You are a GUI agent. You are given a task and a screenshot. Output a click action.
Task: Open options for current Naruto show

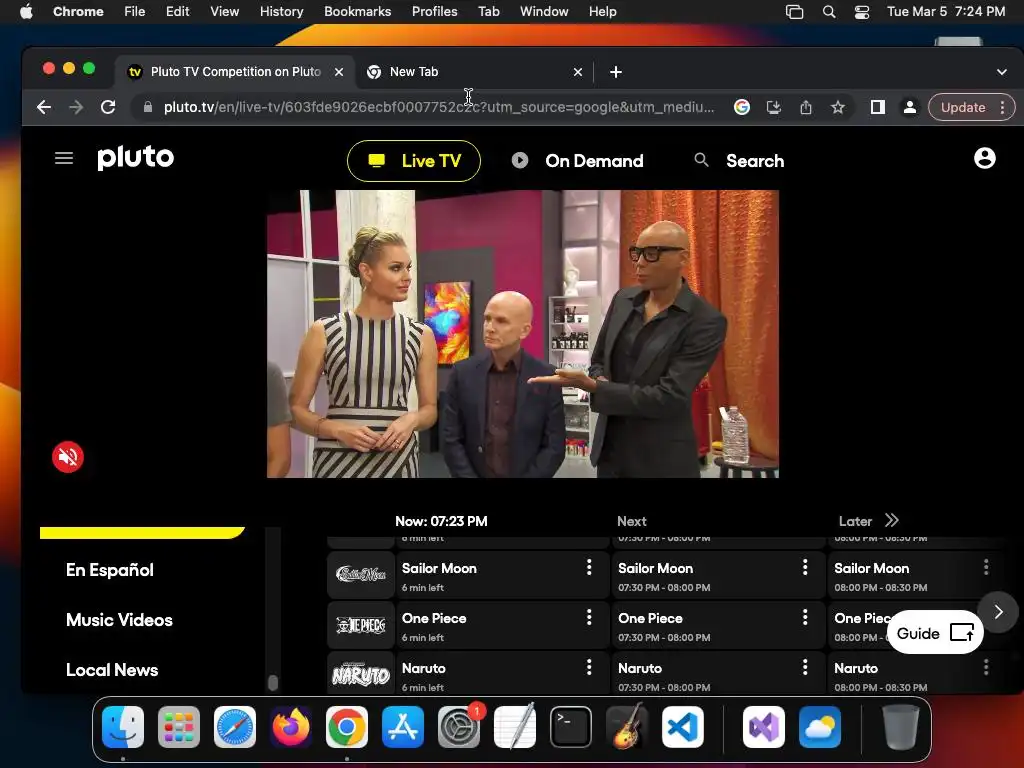pos(589,667)
